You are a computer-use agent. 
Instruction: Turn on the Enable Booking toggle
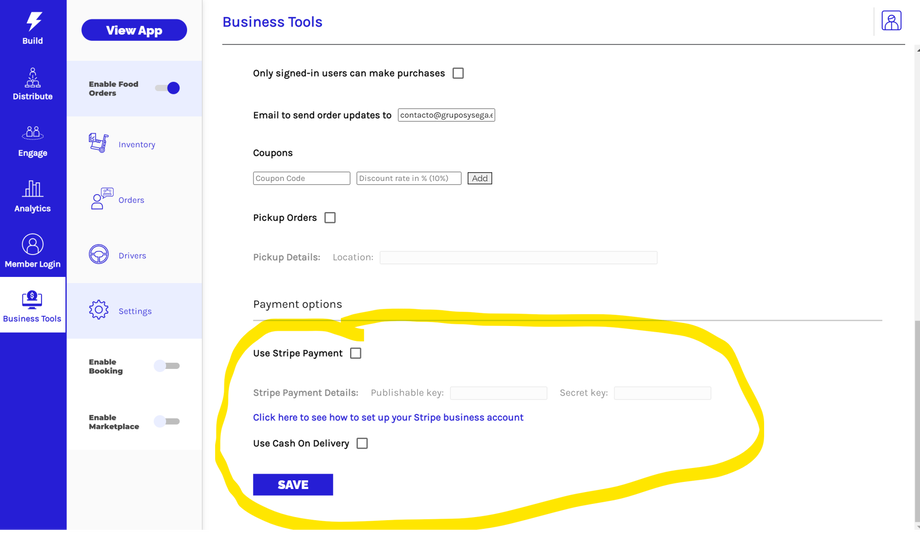pyautogui.click(x=167, y=366)
